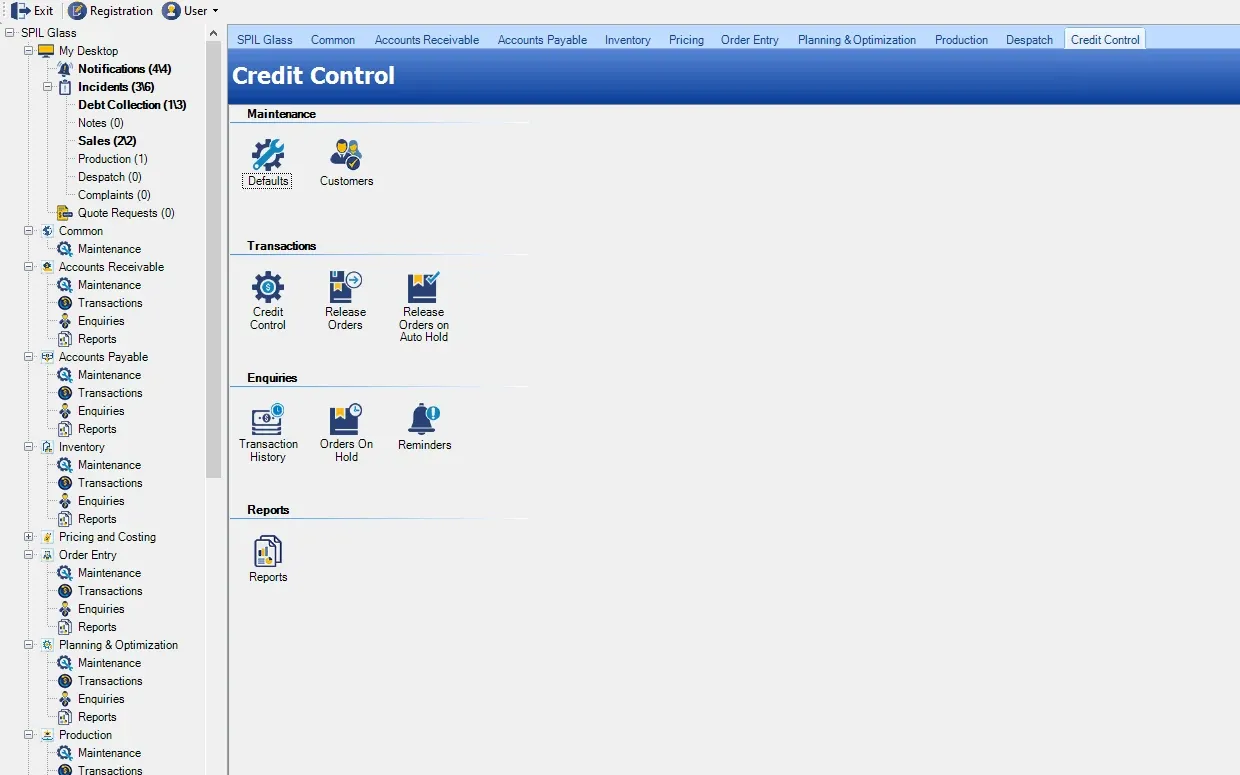Open Notifications (414) in My Desktop
Viewport: 1240px width, 775px height.
[x=125, y=69]
